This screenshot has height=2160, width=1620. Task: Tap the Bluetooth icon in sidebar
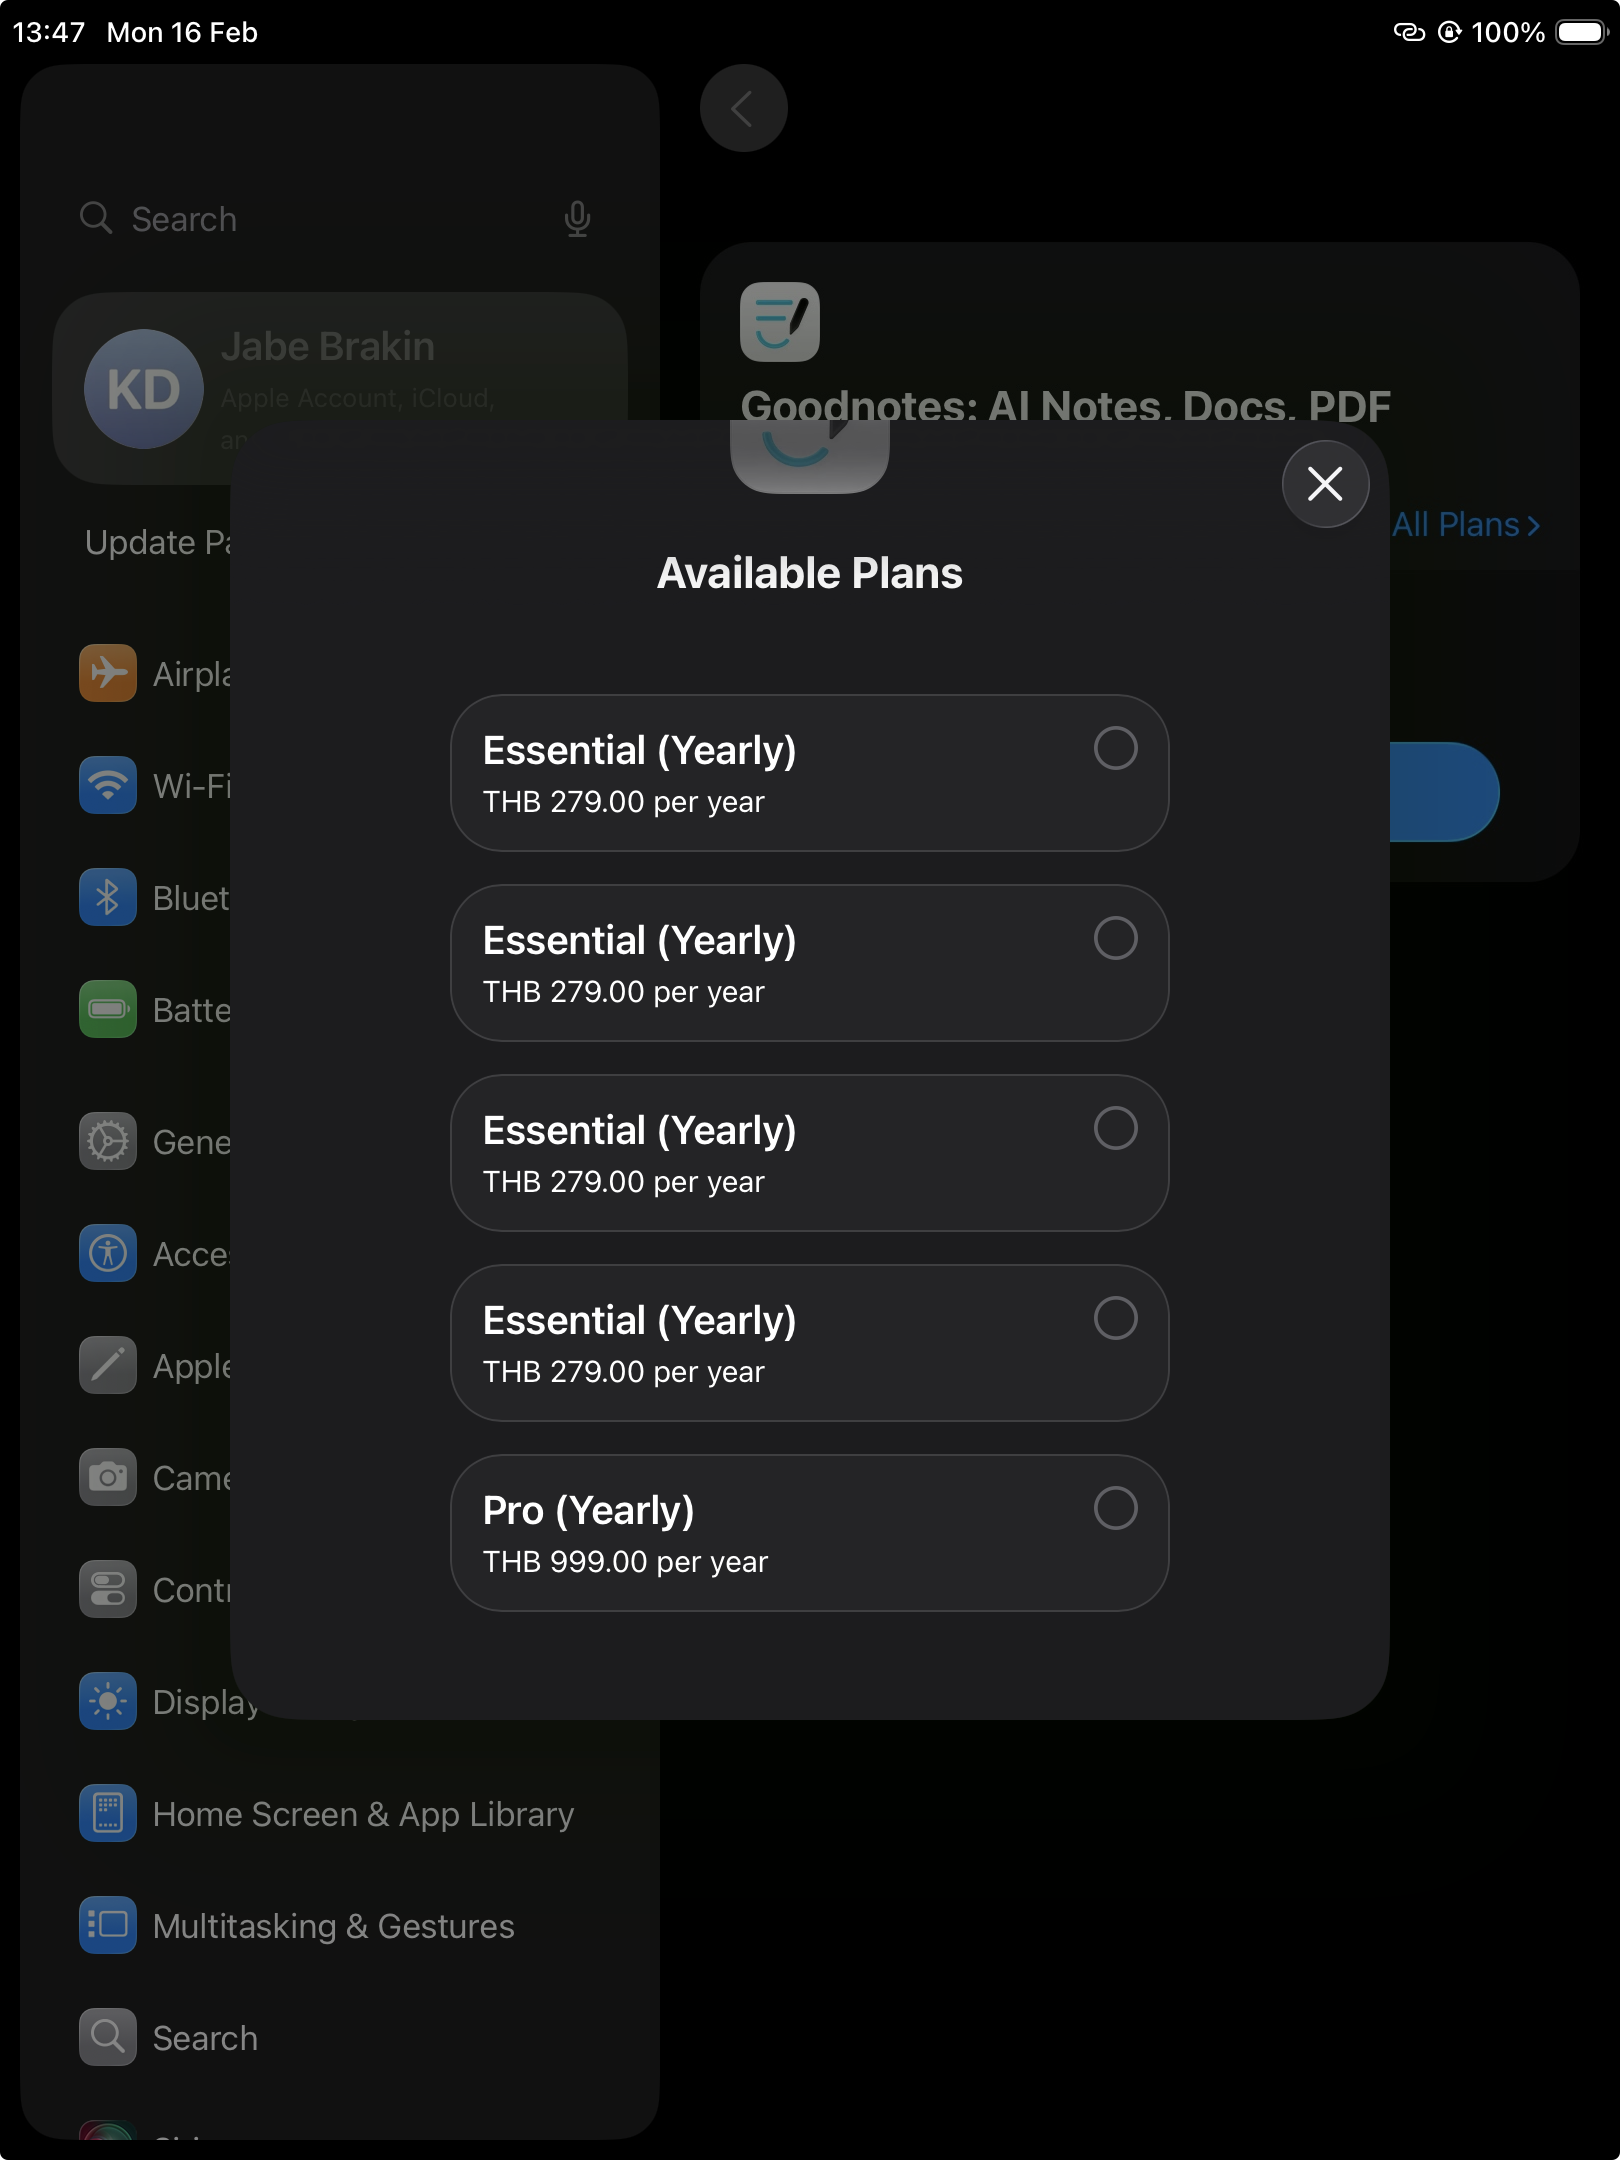(x=108, y=897)
